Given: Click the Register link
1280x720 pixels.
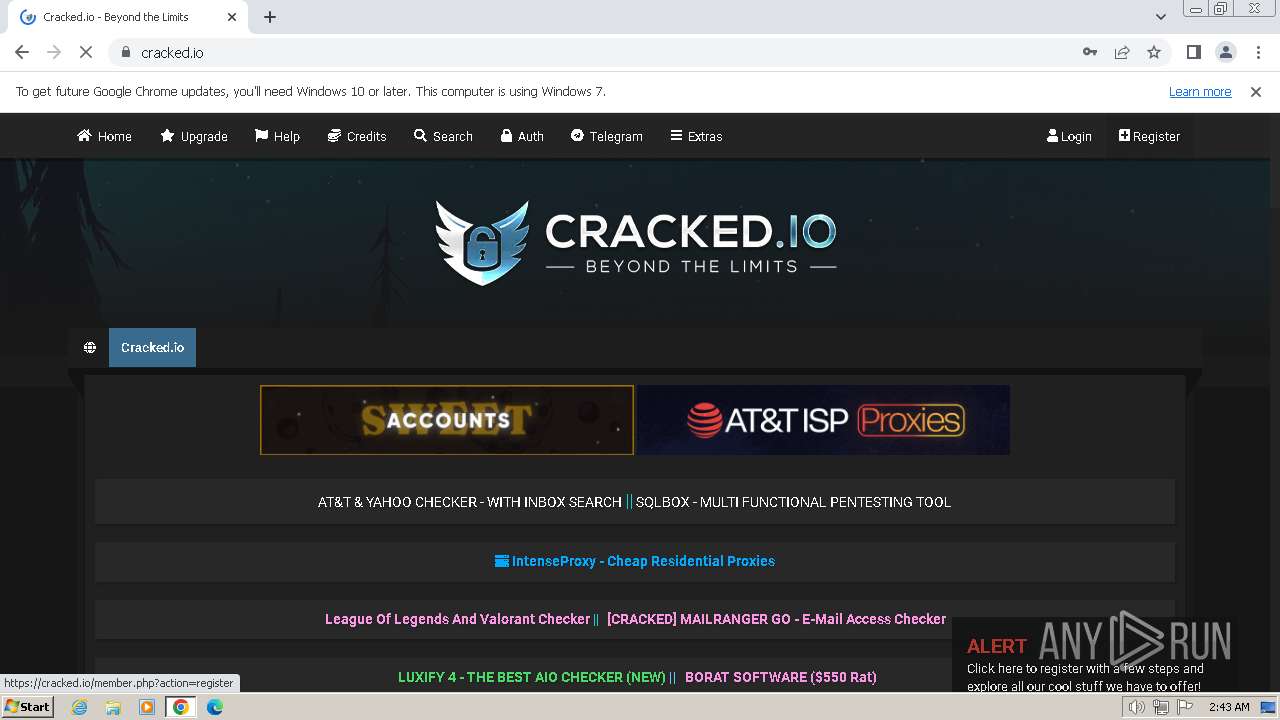Looking at the screenshot, I should [x=1149, y=136].
